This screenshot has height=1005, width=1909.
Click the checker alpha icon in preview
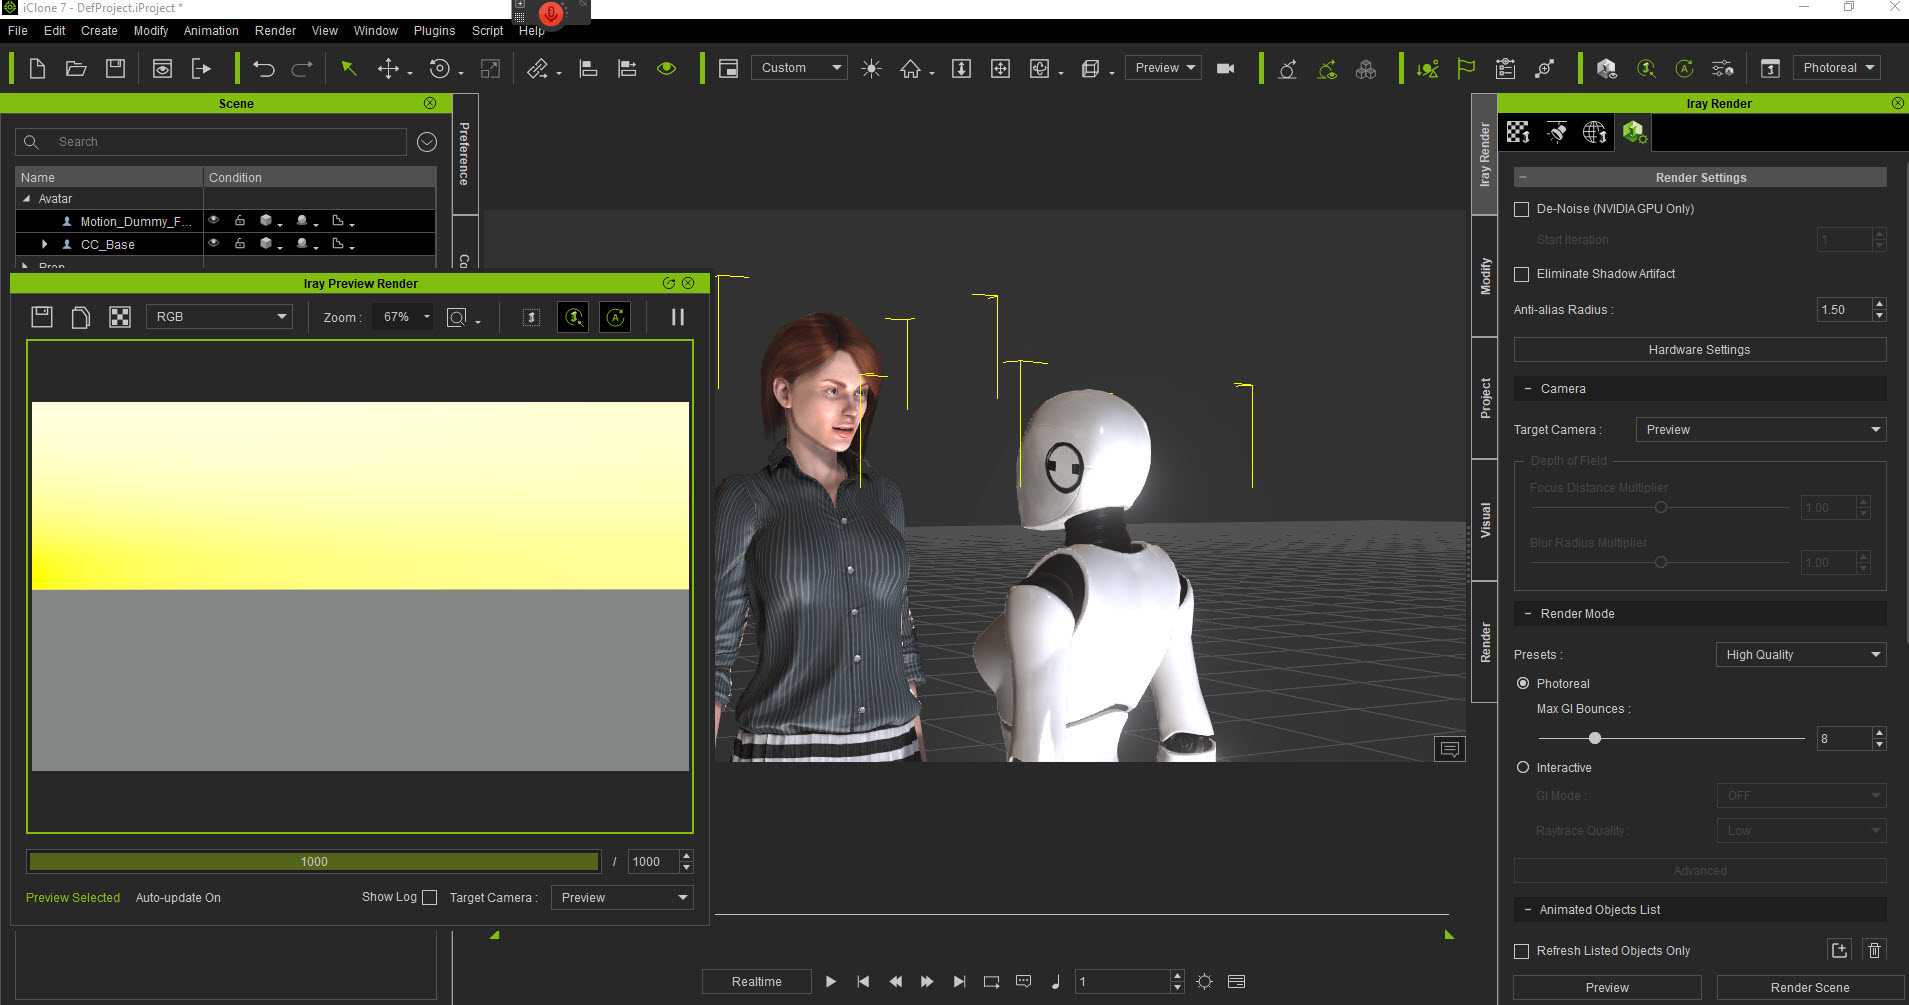pyautogui.click(x=120, y=317)
